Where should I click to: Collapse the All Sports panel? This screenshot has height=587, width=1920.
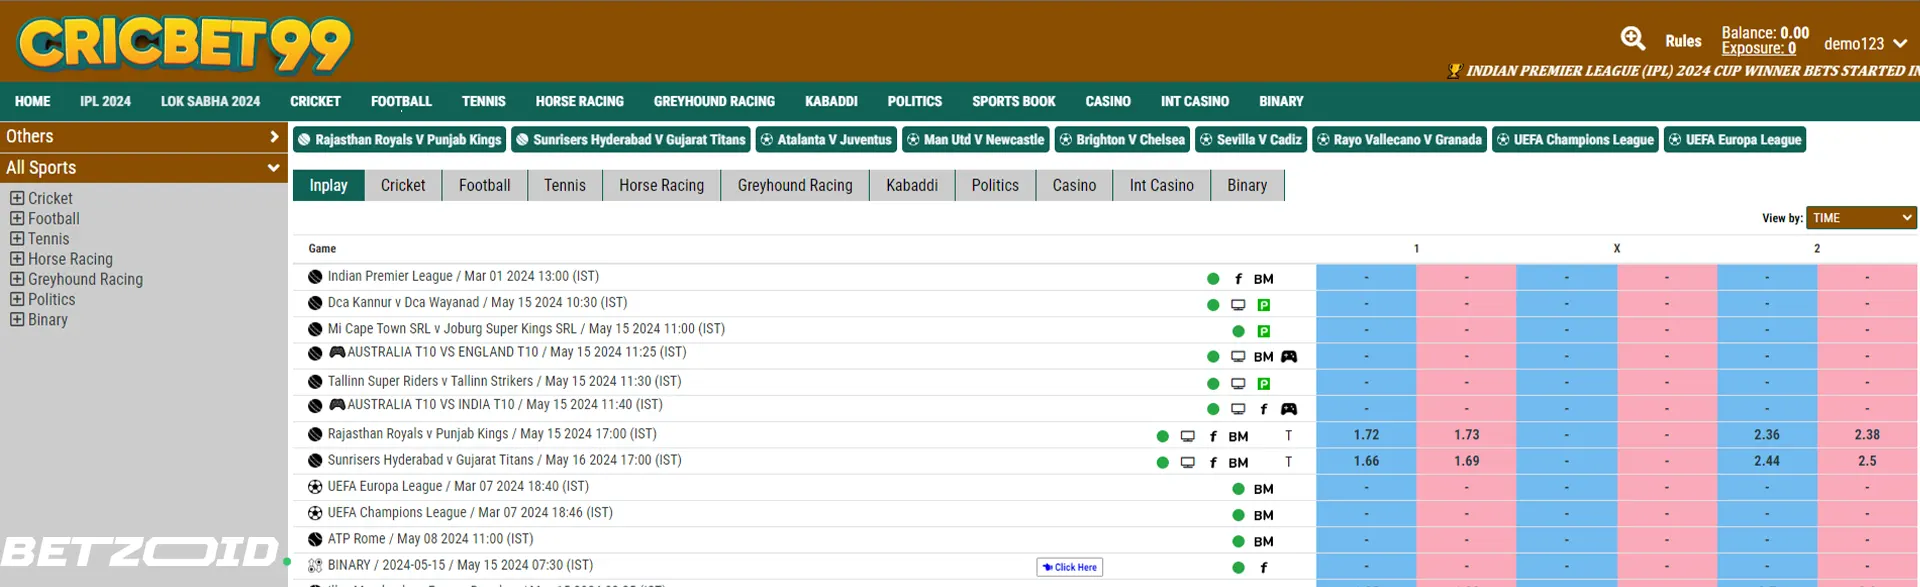coord(273,168)
